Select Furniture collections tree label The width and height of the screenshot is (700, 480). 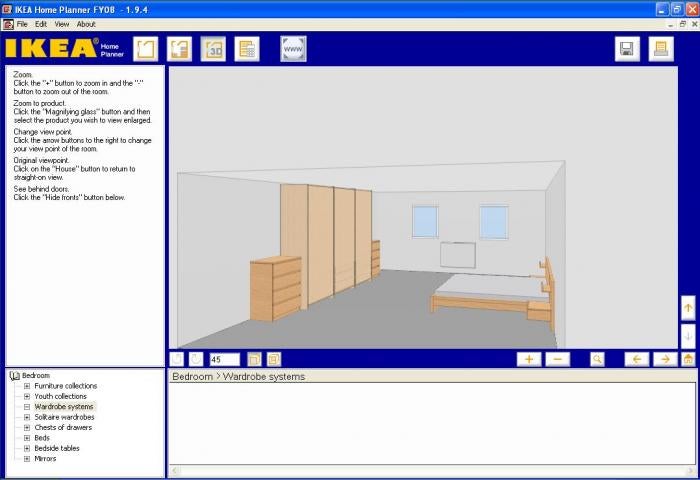pyautogui.click(x=66, y=386)
